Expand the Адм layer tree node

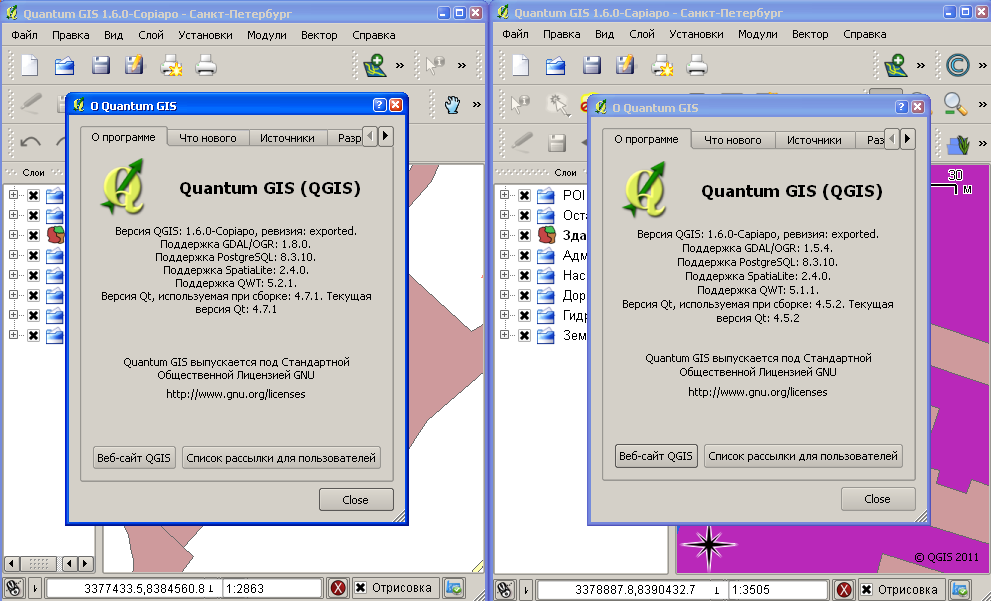tap(504, 255)
